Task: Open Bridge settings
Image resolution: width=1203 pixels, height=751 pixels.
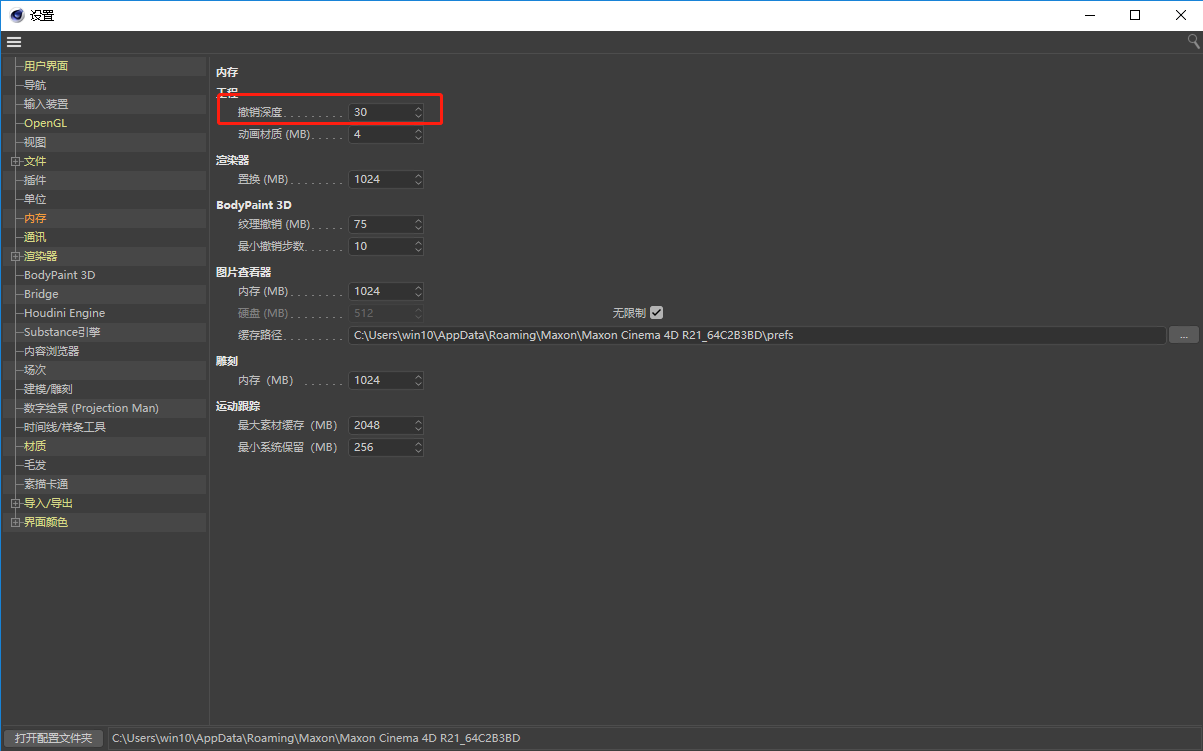Action: coord(41,294)
